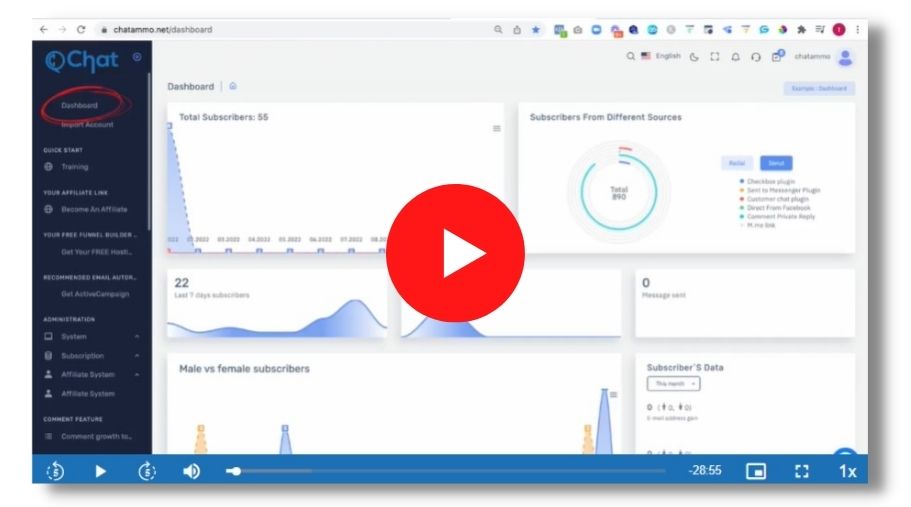Toggle the sidebar collapse icon beside the logo
Viewport: 911px width, 507px height.
[x=137, y=57]
